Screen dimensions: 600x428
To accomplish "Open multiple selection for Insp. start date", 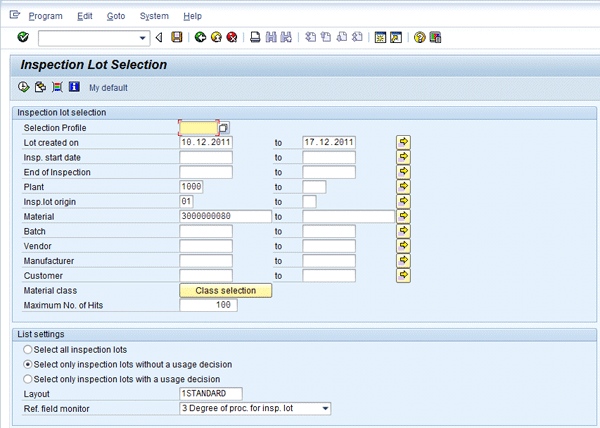I will [x=403, y=157].
